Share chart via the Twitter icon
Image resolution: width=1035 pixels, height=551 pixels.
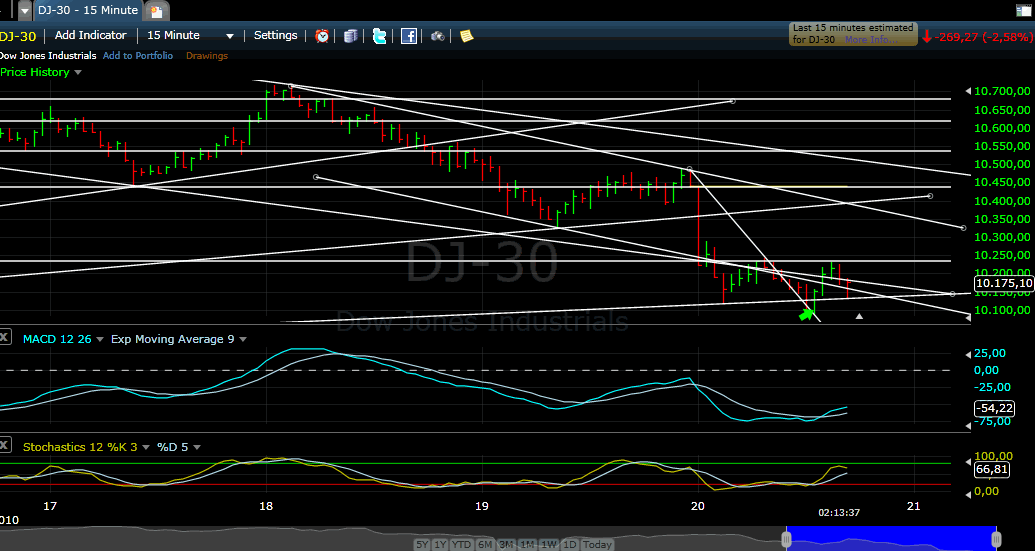pos(380,36)
